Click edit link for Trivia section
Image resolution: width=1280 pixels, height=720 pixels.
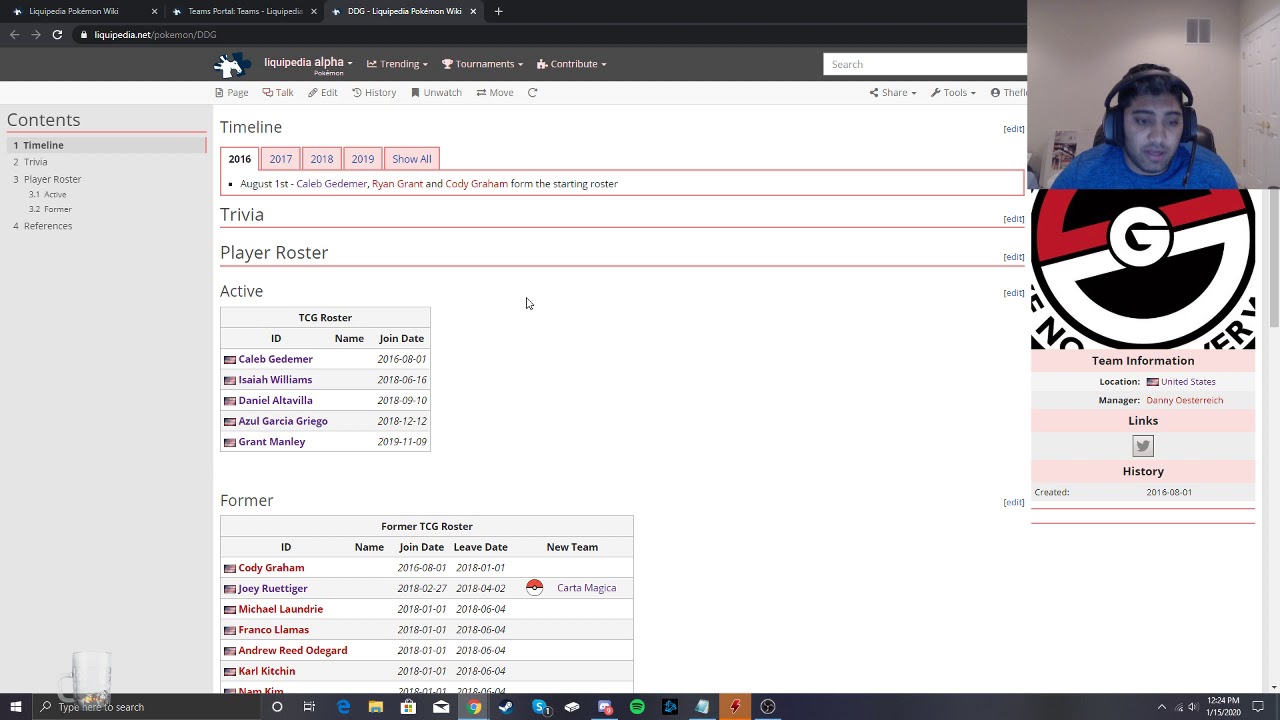(1013, 219)
